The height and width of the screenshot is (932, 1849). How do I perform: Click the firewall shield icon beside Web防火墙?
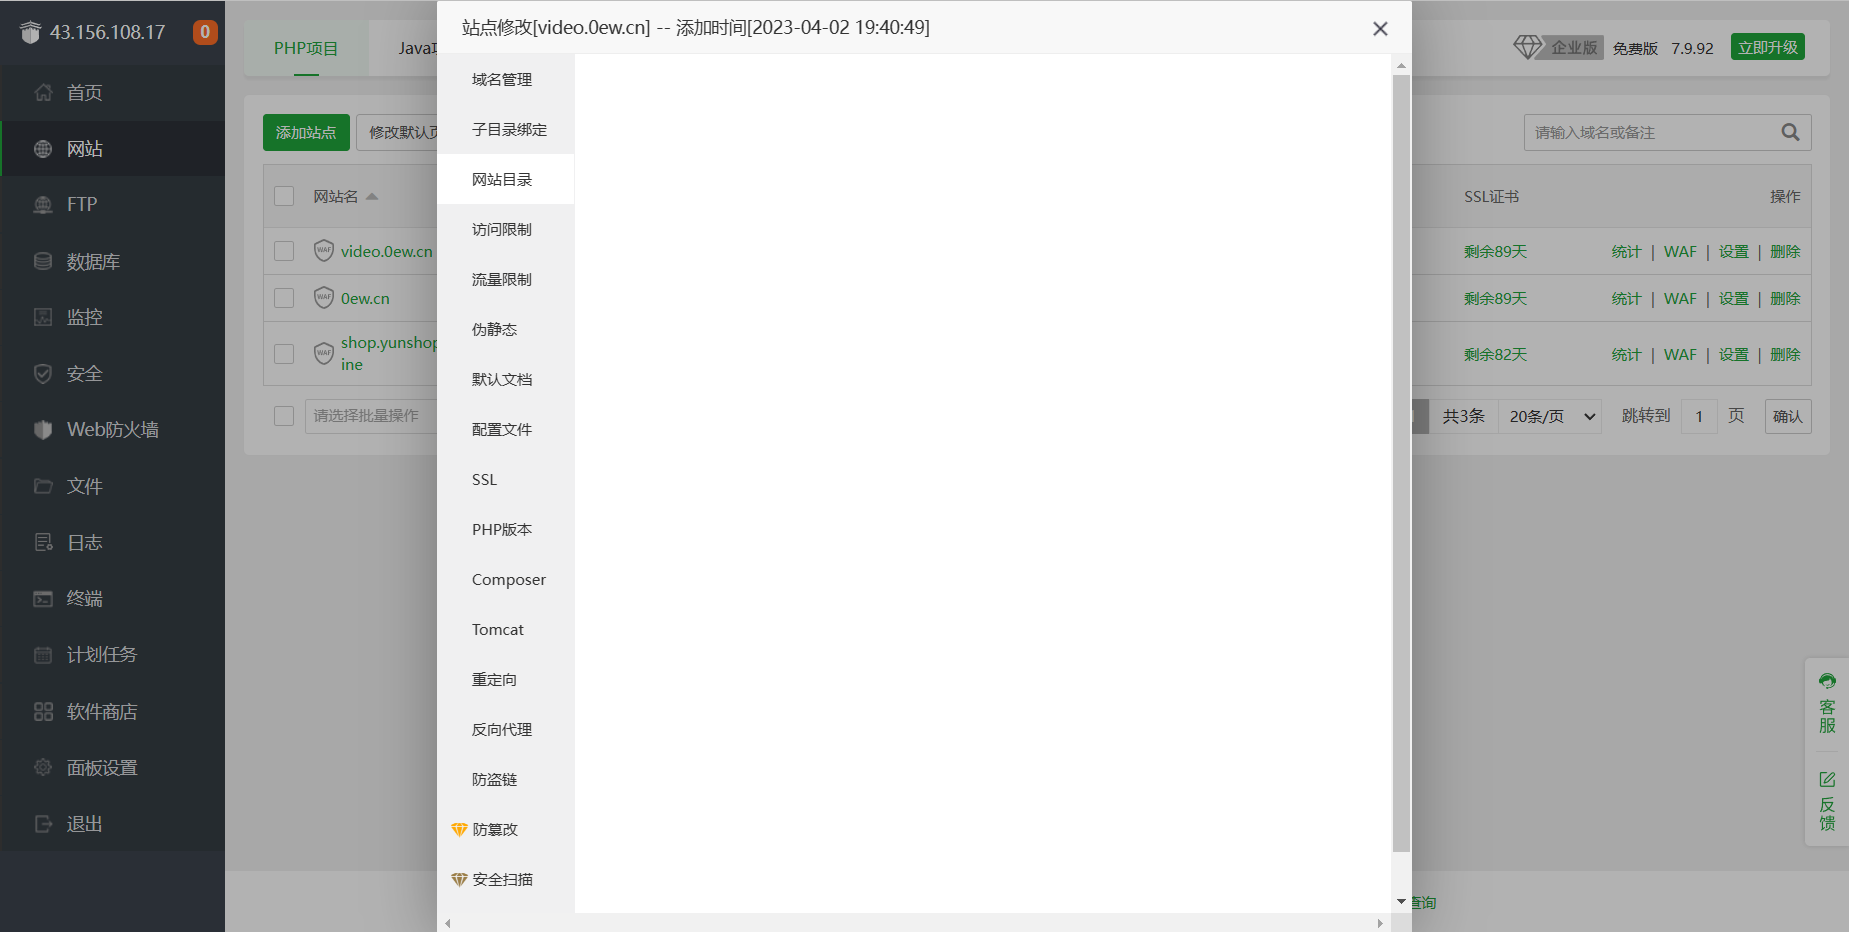pos(43,430)
